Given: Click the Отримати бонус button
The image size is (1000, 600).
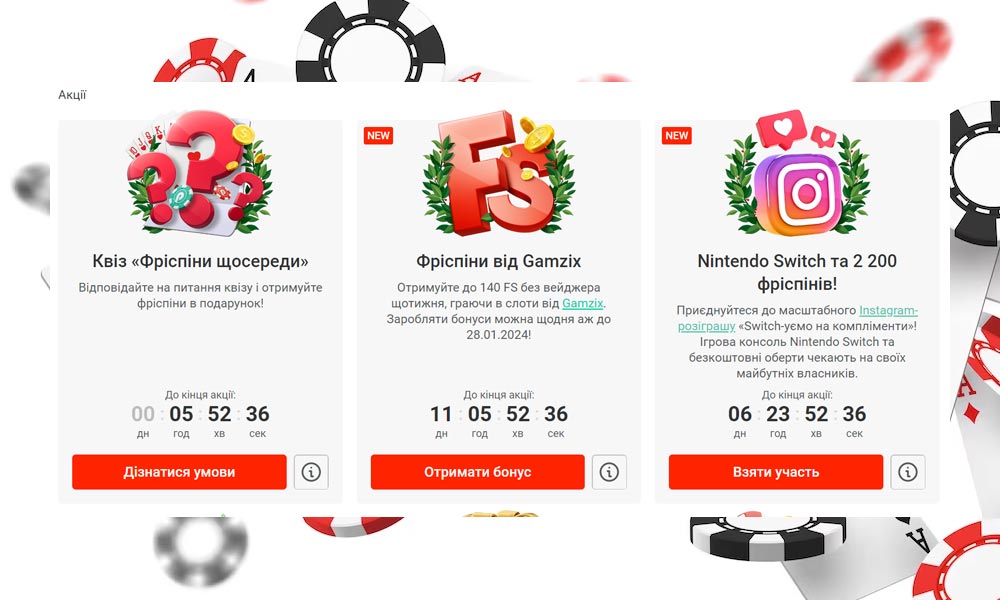Looking at the screenshot, I should point(478,472).
